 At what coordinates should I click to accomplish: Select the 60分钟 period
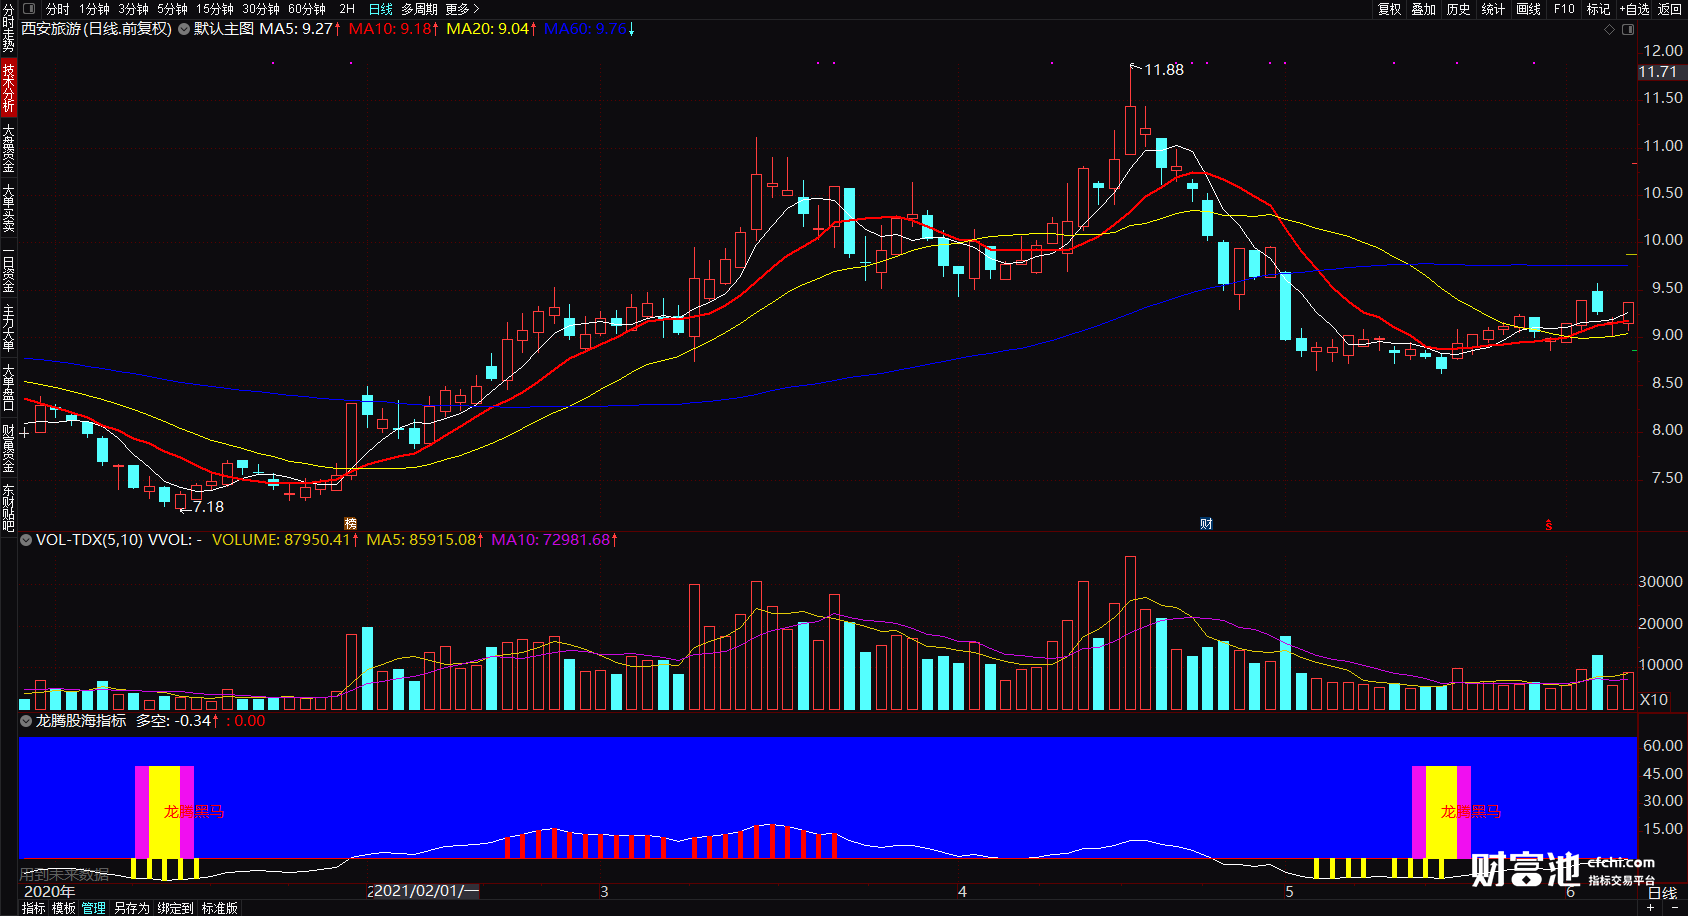pyautogui.click(x=307, y=8)
